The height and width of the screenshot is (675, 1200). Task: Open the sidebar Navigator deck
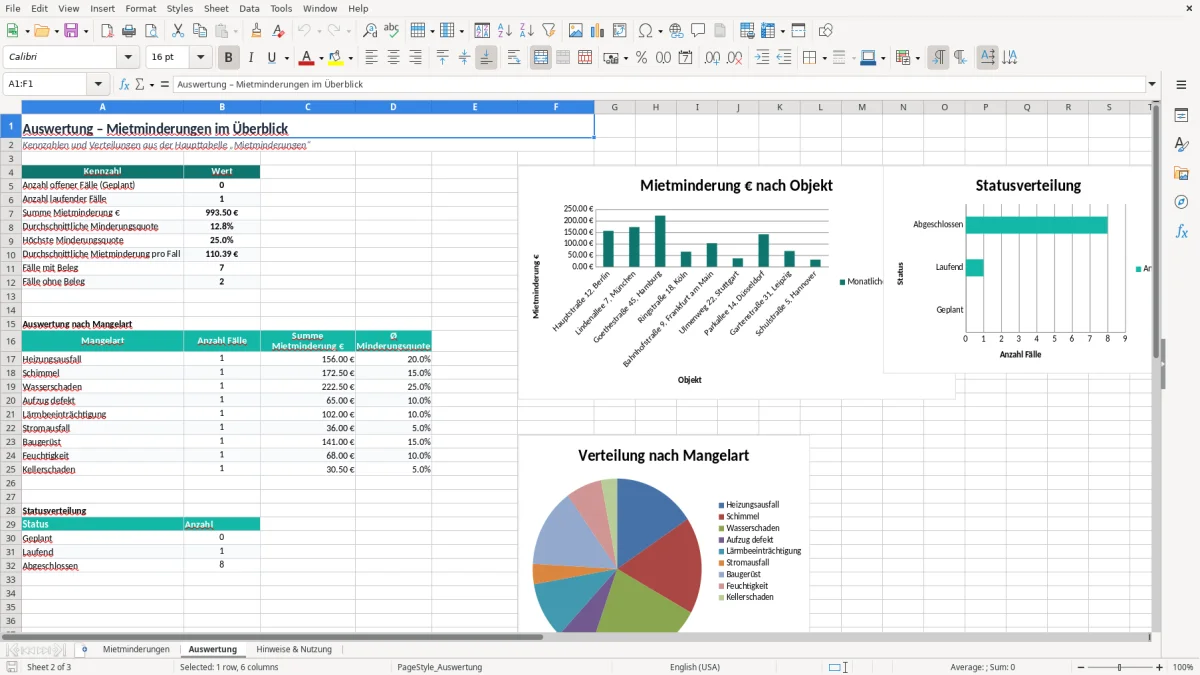pos(1181,202)
